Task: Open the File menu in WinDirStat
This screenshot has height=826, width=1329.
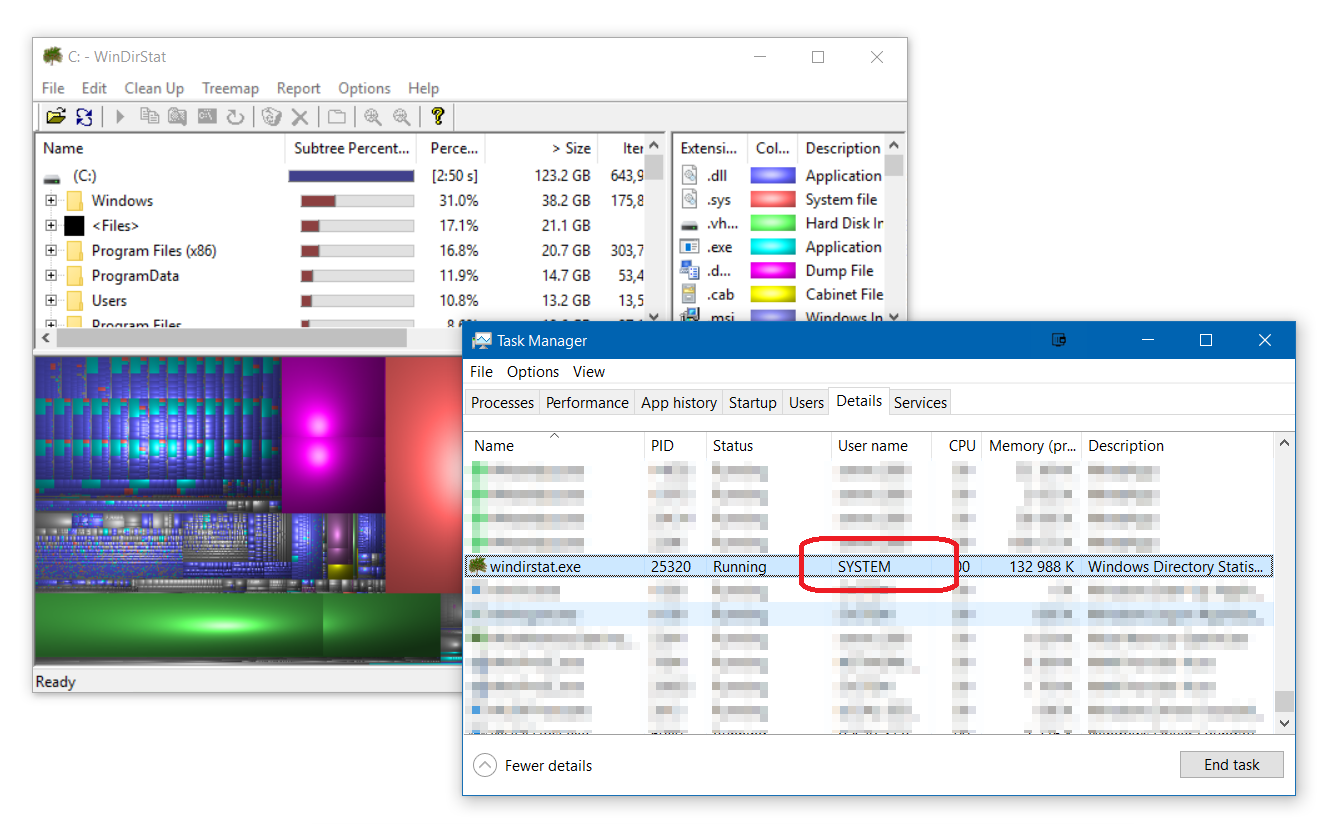Action: pos(53,88)
